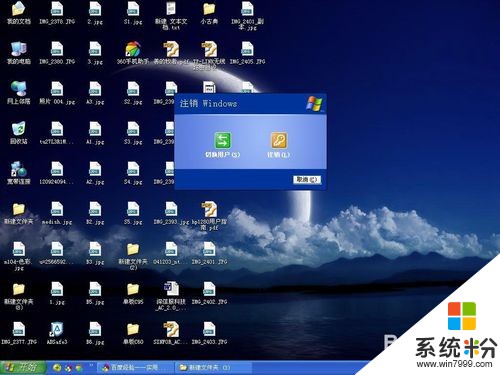This screenshot has width=500, height=375.
Task: Select the A2.jpg file icon
Action: tap(95, 169)
